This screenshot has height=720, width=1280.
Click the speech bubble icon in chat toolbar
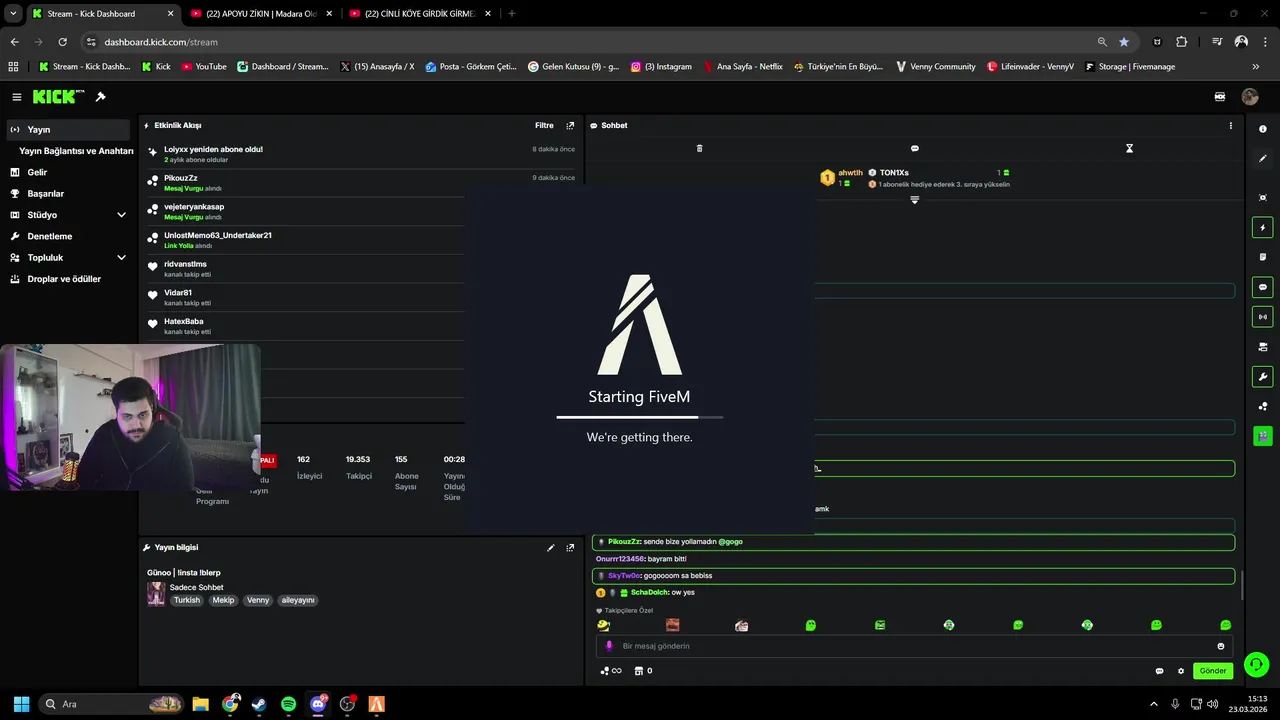(x=914, y=148)
